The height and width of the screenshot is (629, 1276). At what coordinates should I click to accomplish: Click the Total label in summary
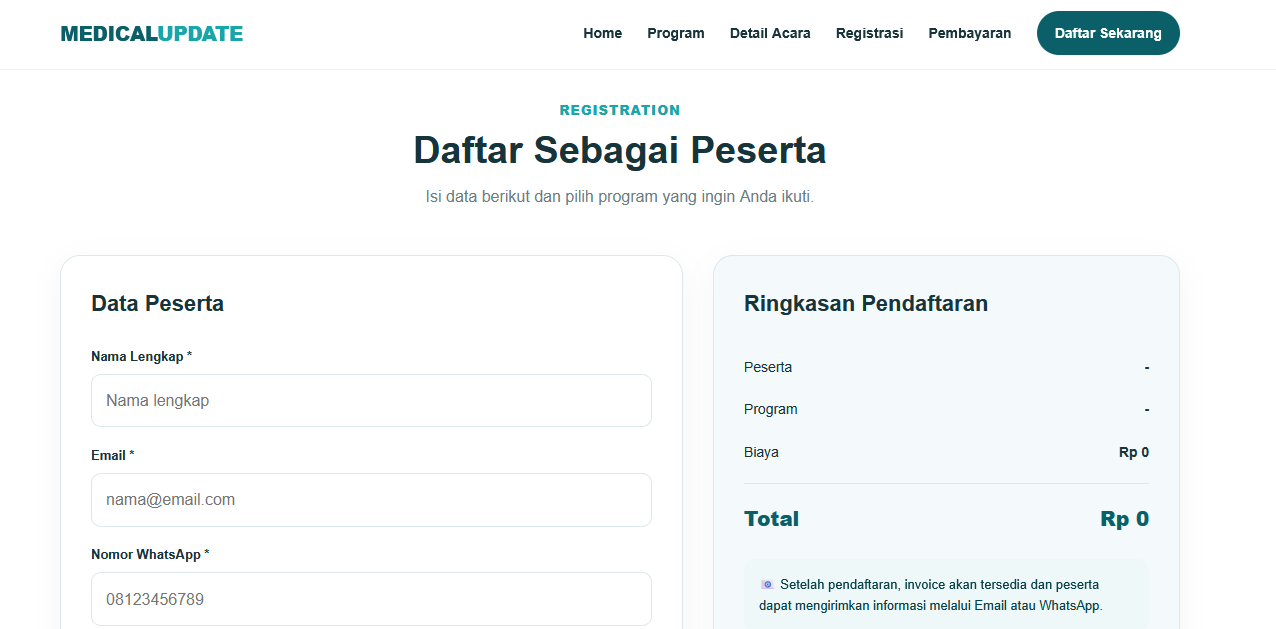click(x=771, y=519)
